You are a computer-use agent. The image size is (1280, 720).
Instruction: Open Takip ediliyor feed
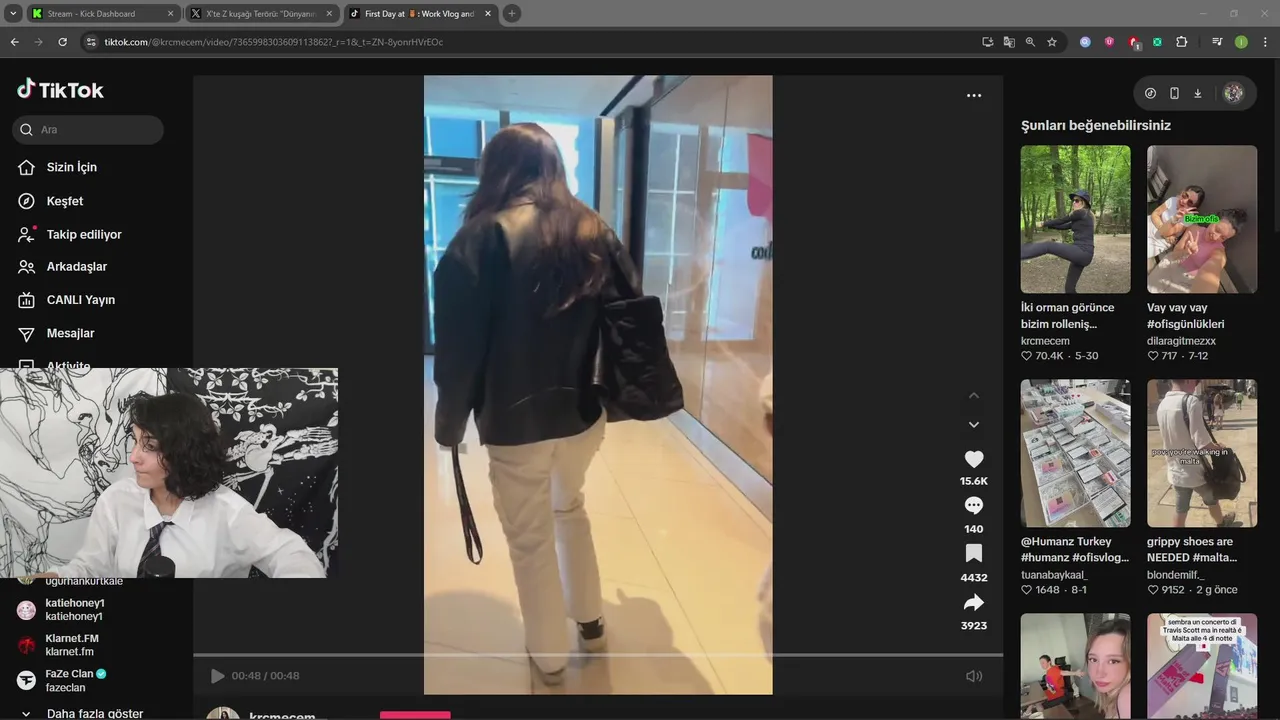[84, 234]
